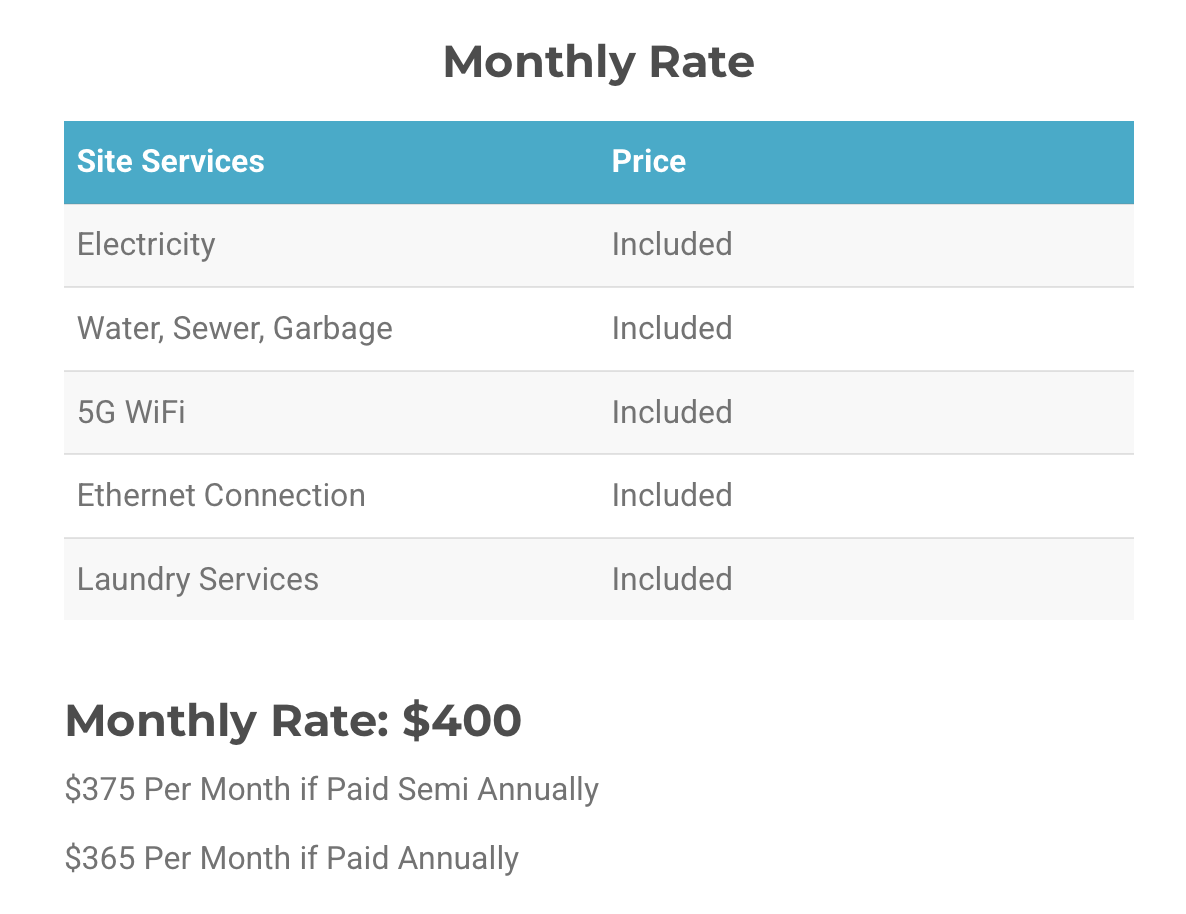Click the centered "Monthly Rate" page title
The width and height of the screenshot is (1186, 914).
point(598,63)
